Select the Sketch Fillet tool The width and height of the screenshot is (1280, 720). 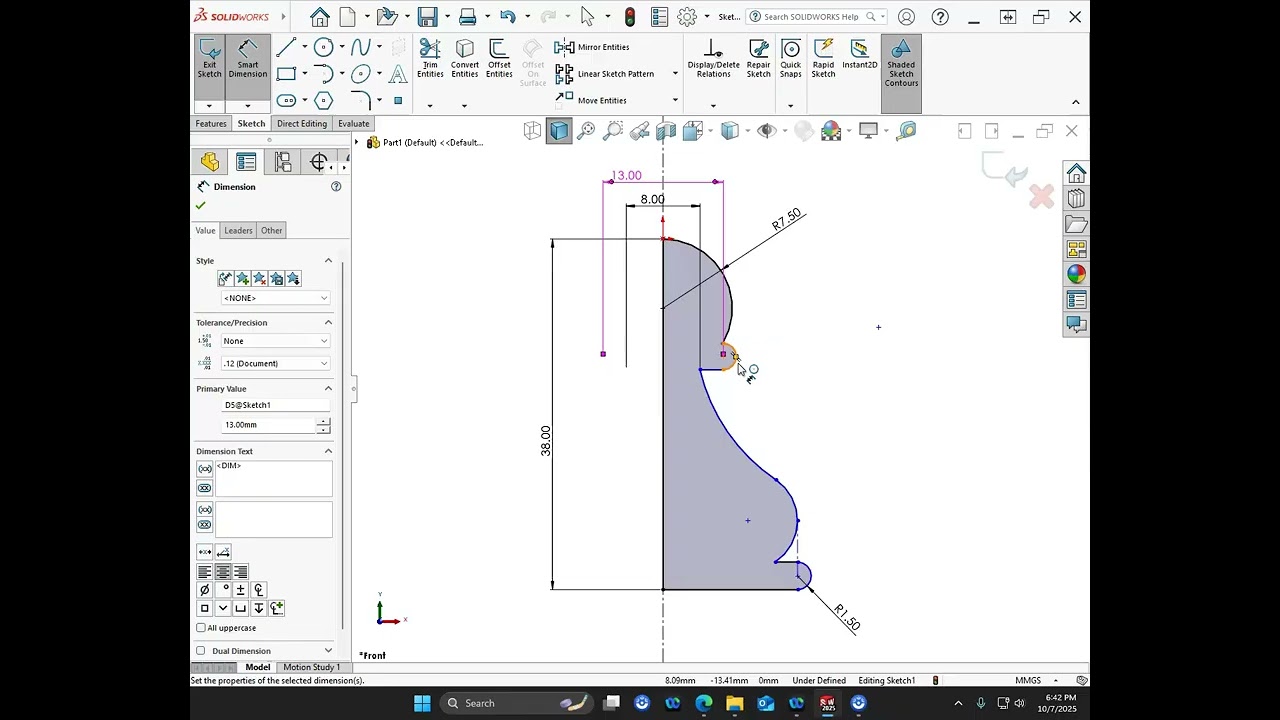[361, 100]
